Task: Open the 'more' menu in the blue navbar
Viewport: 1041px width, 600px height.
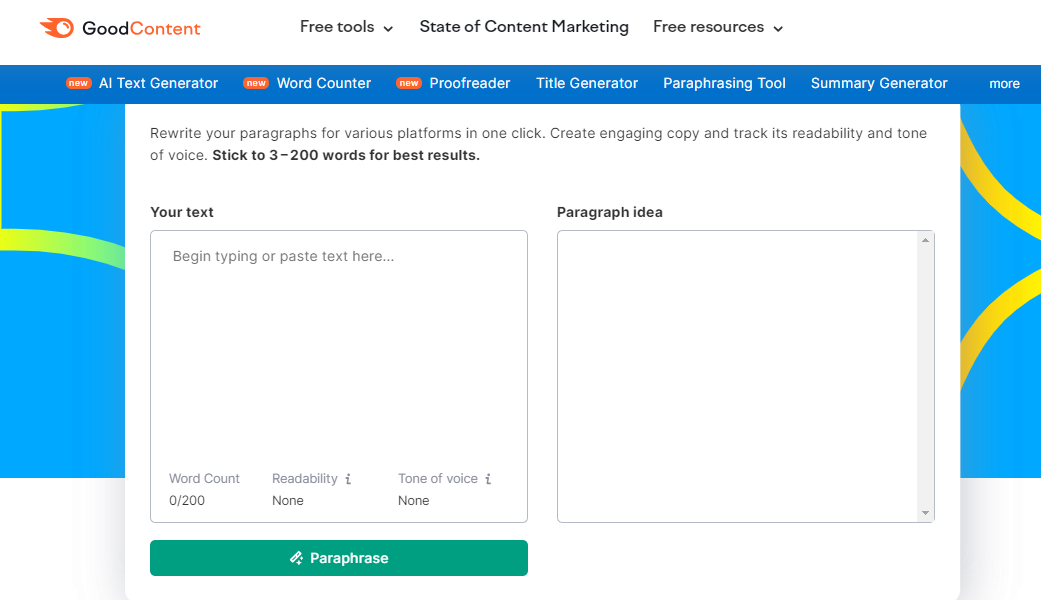Action: pyautogui.click(x=1004, y=84)
